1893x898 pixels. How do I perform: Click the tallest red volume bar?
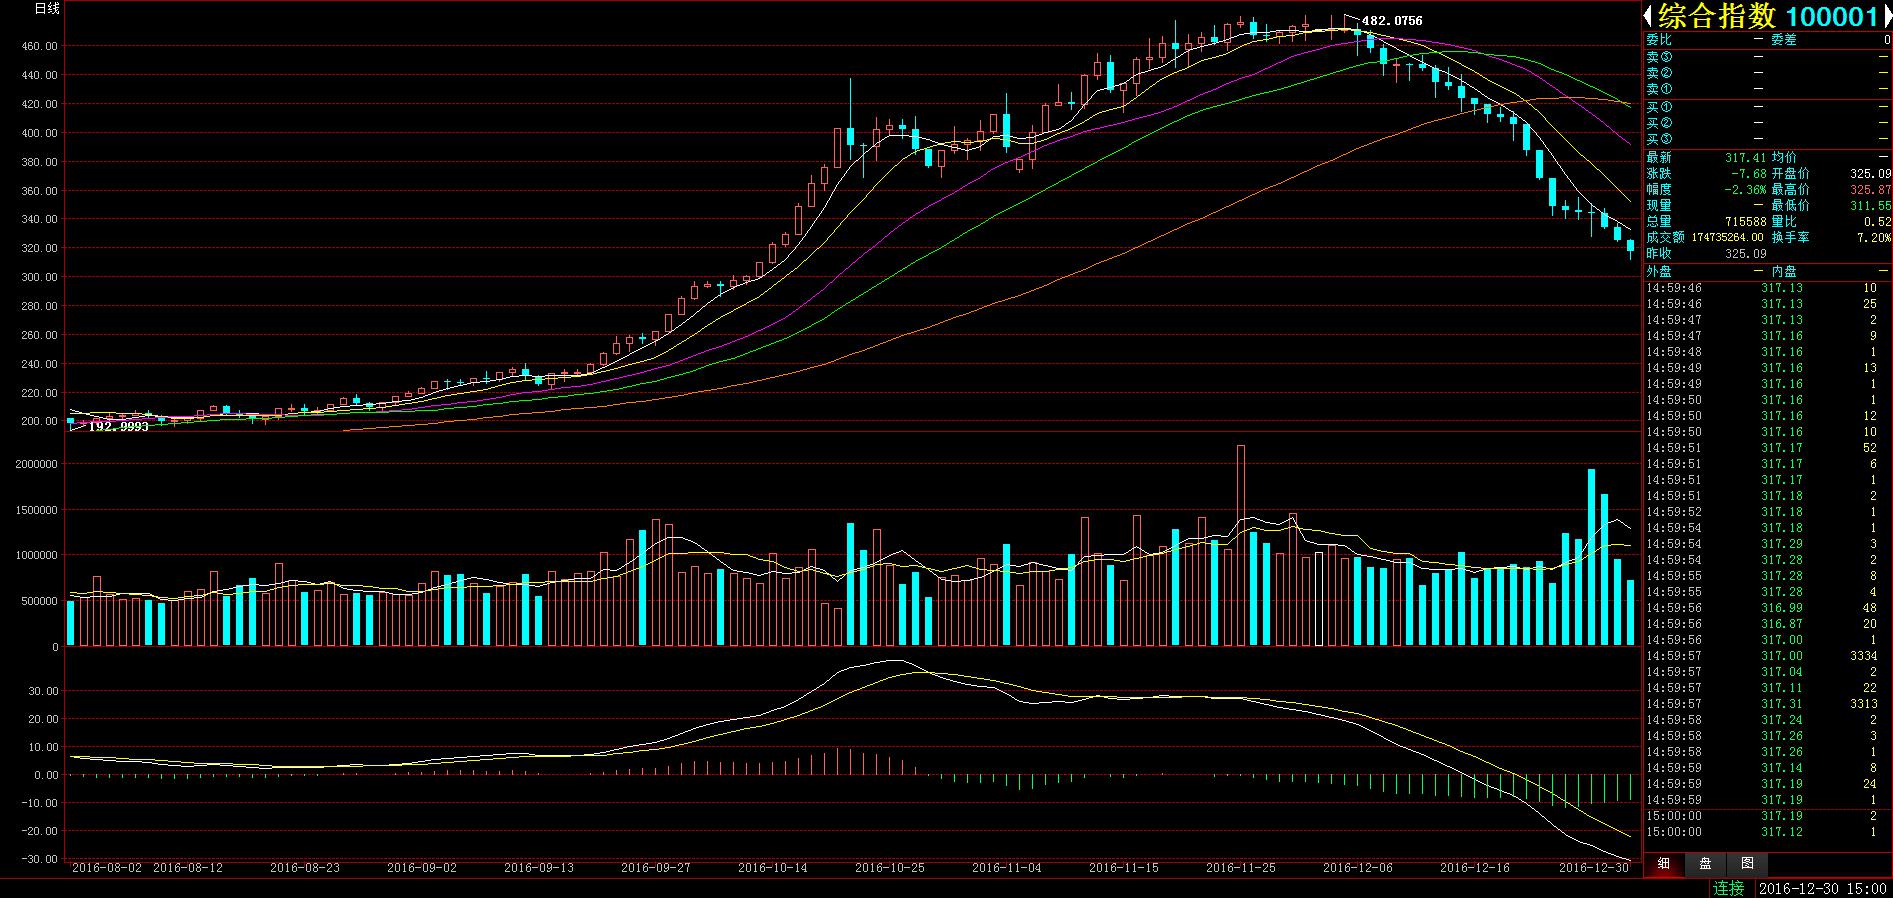[1241, 545]
